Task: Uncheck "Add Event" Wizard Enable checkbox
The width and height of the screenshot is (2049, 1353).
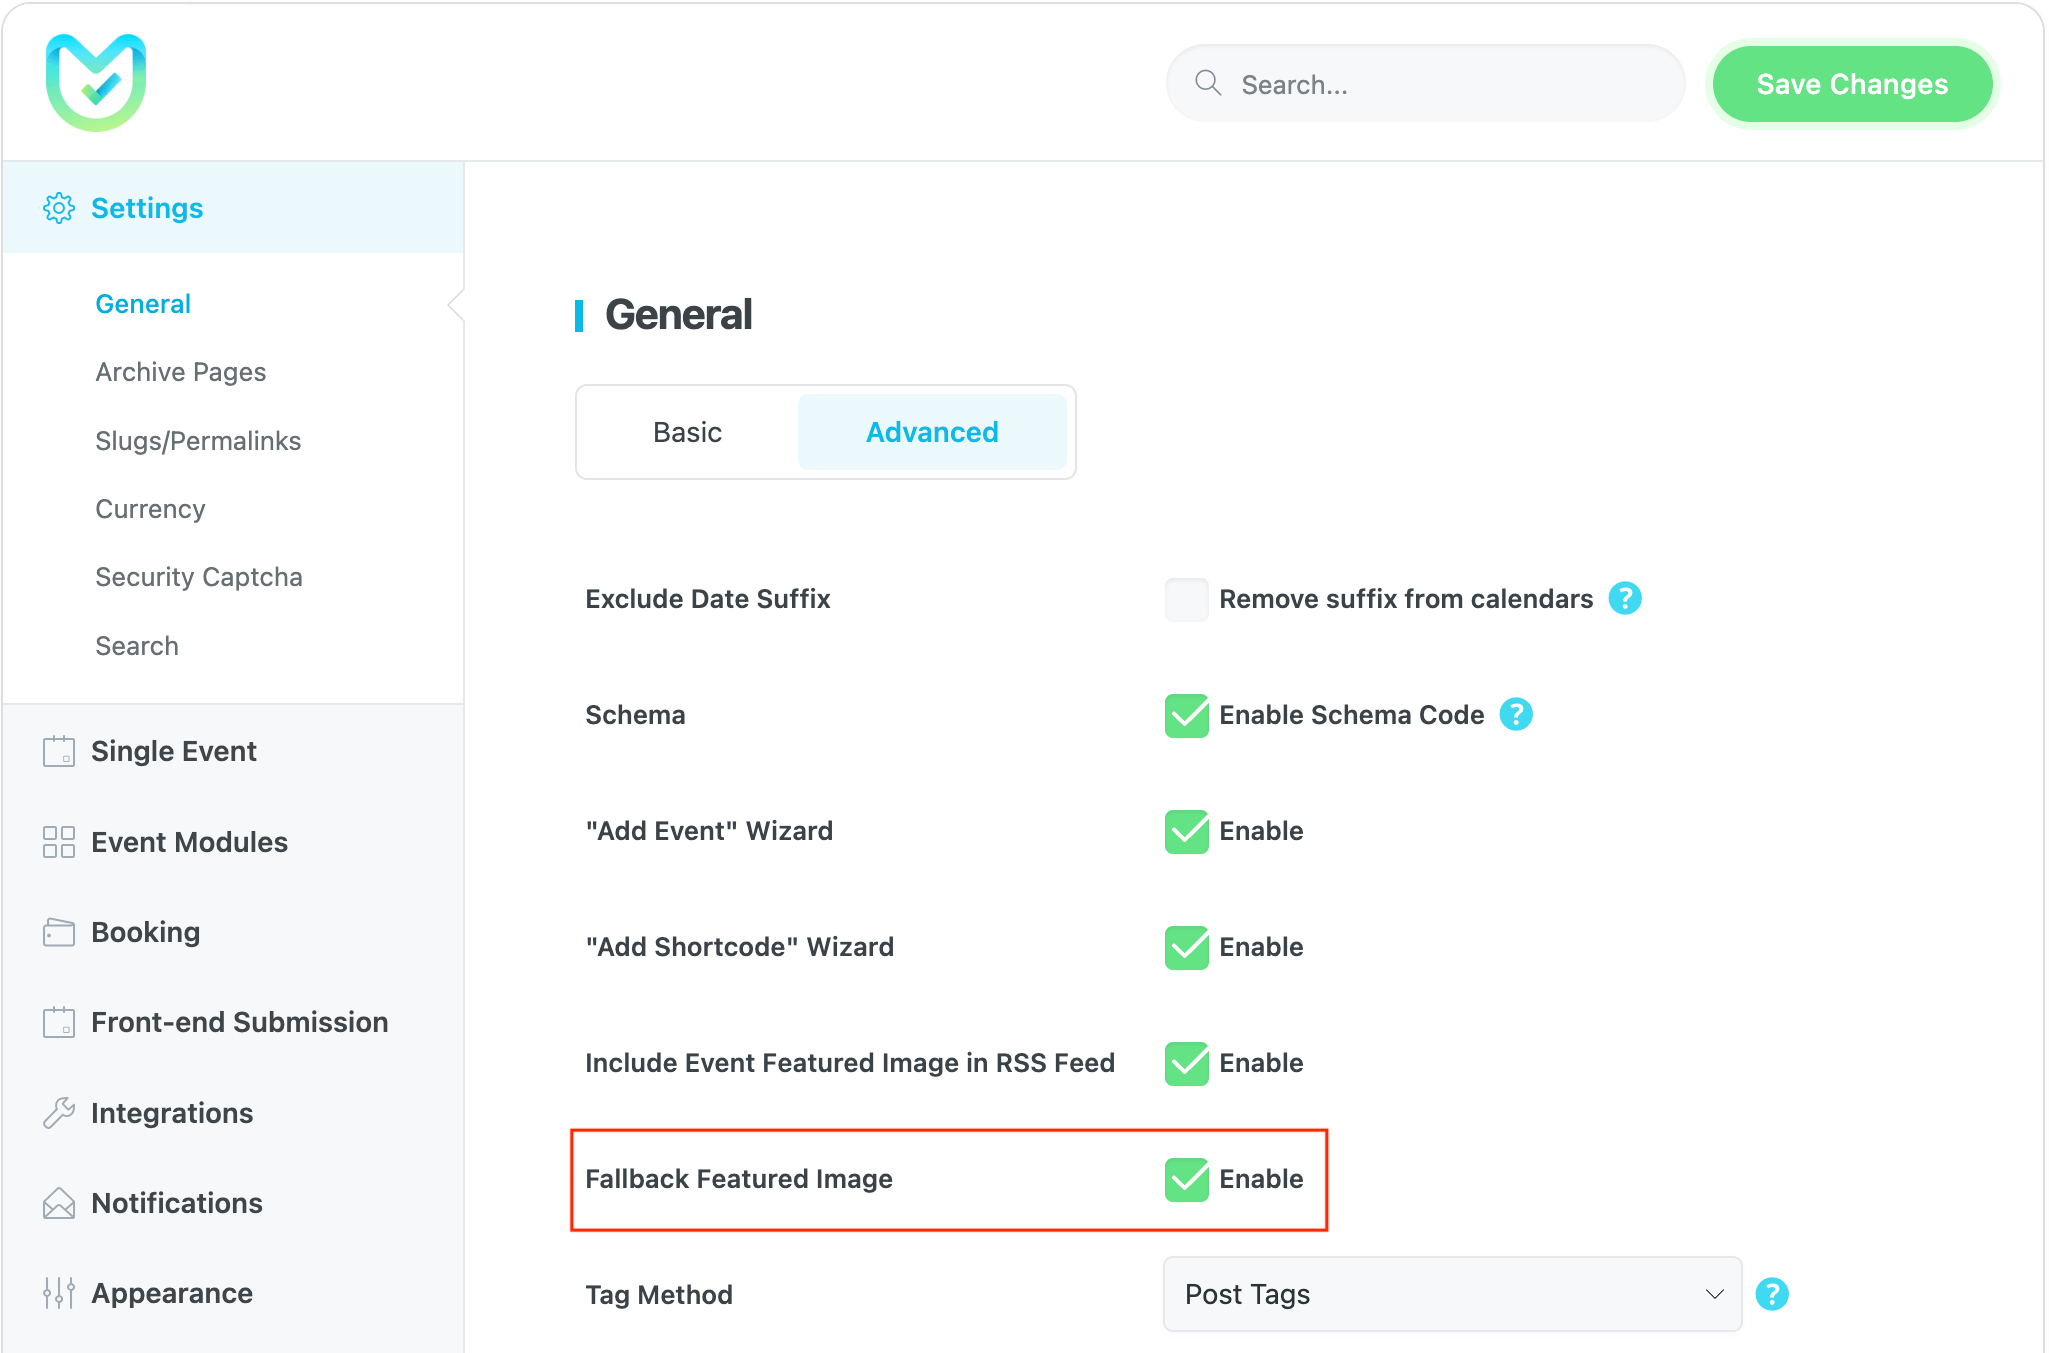Action: [x=1186, y=831]
